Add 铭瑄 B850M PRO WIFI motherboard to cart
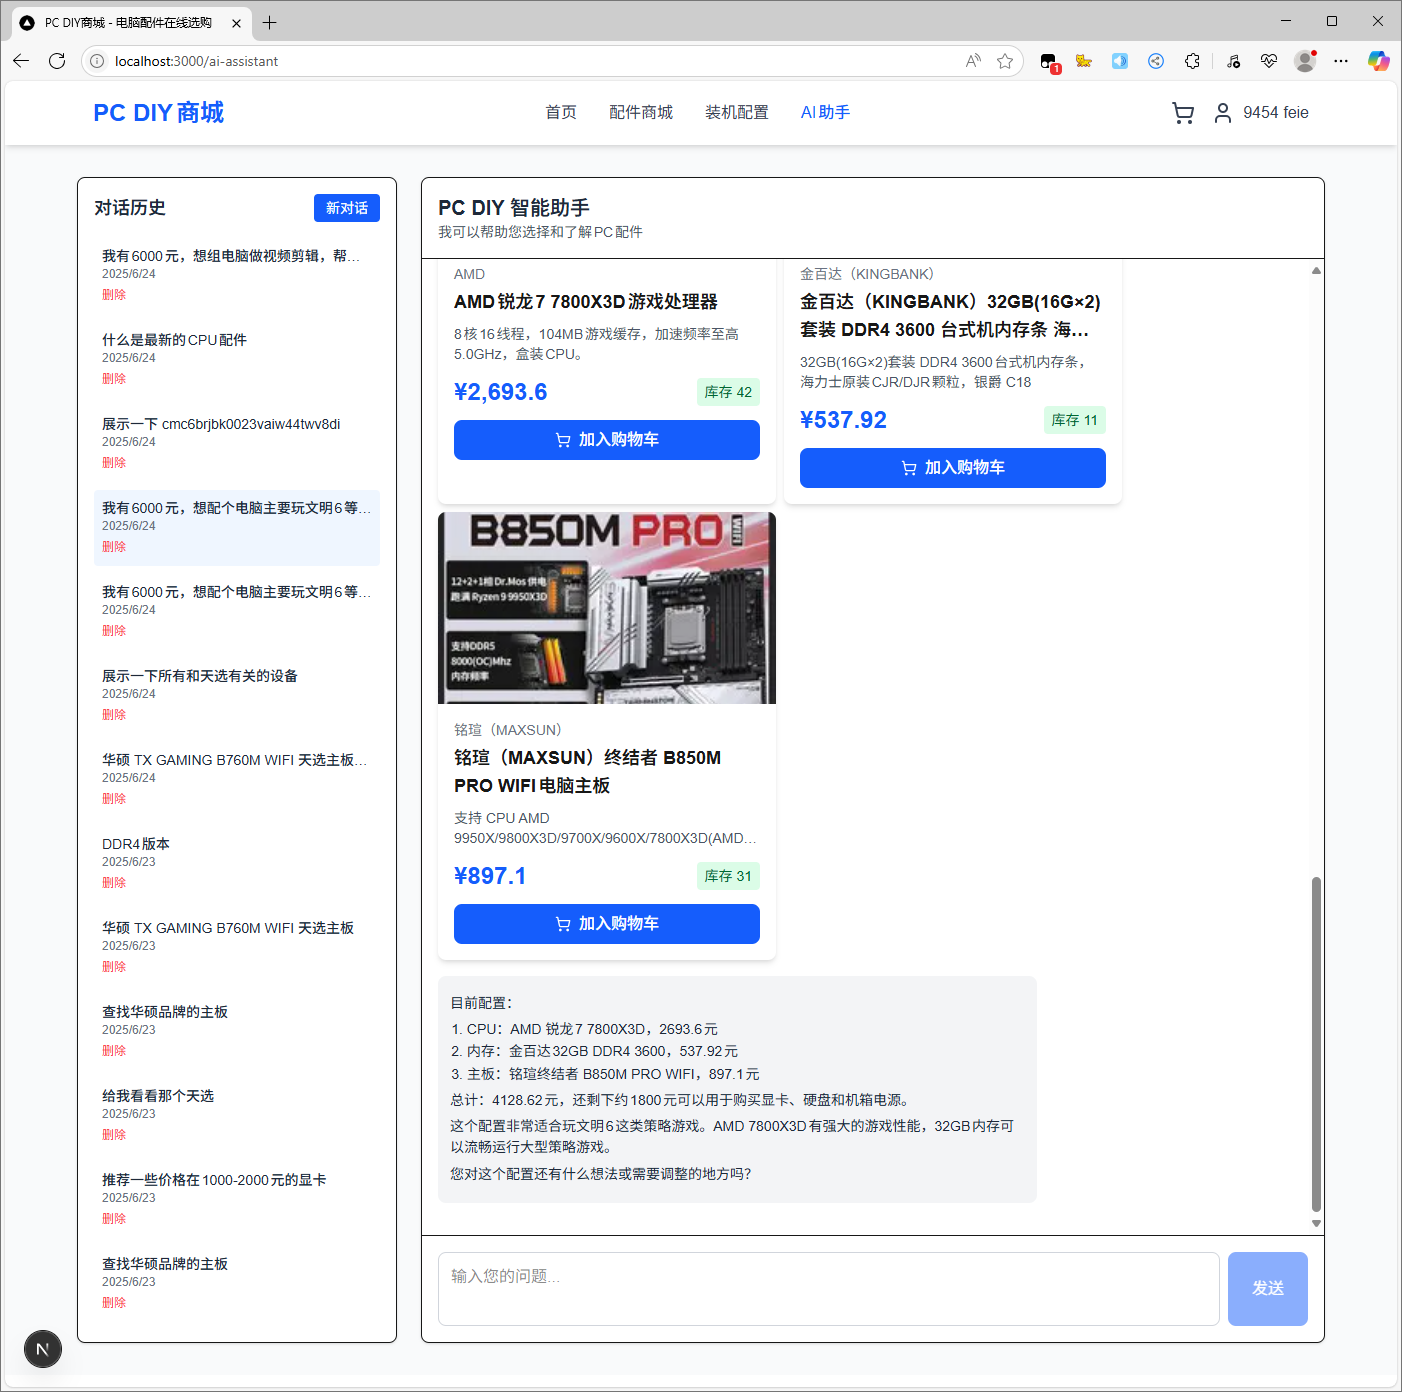Image resolution: width=1402 pixels, height=1392 pixels. click(x=606, y=924)
